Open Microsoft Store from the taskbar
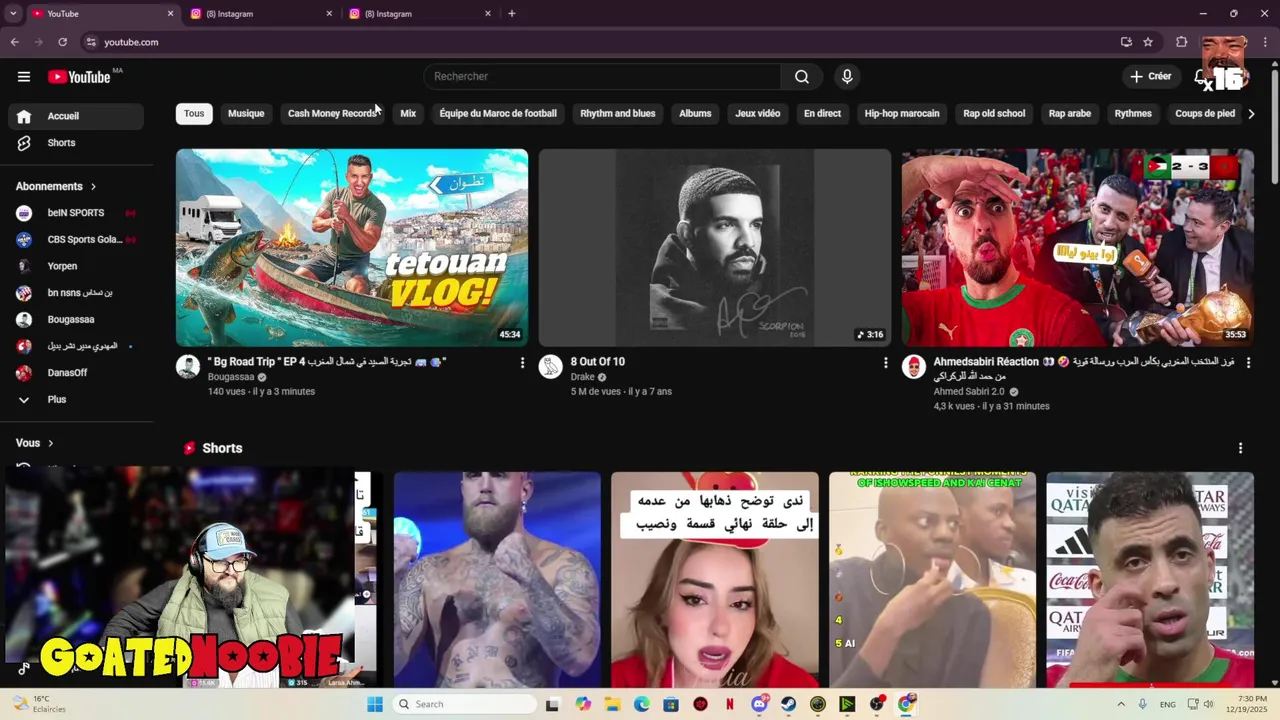Screen dimensions: 1280x720 tap(671, 704)
